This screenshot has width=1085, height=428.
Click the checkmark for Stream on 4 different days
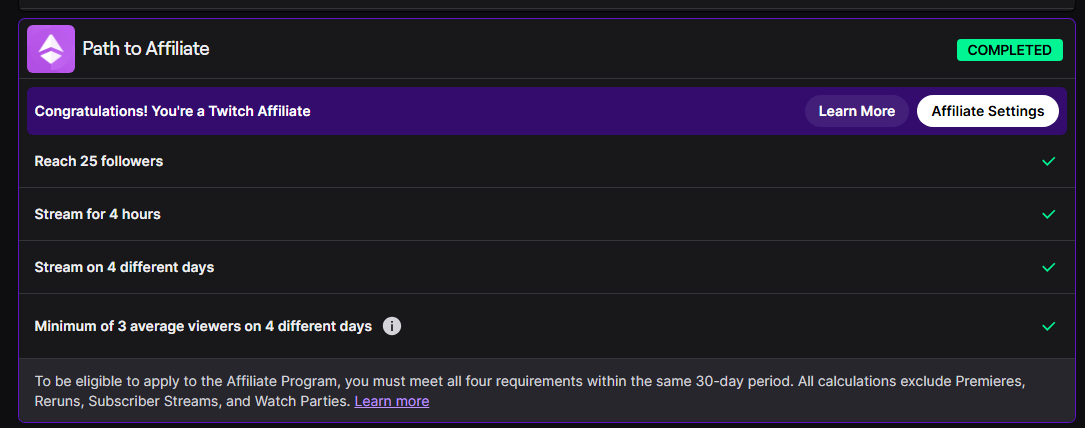coord(1048,267)
